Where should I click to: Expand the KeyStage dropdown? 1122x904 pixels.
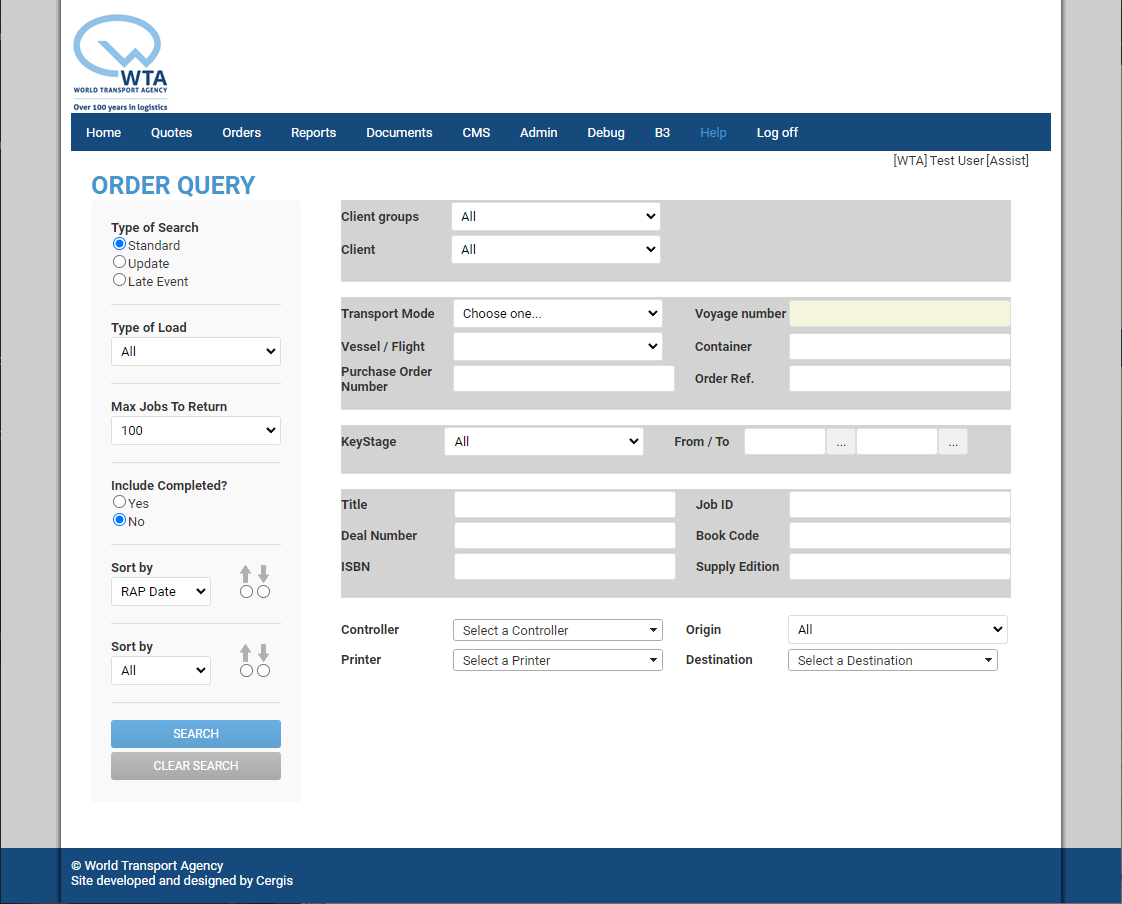(543, 442)
